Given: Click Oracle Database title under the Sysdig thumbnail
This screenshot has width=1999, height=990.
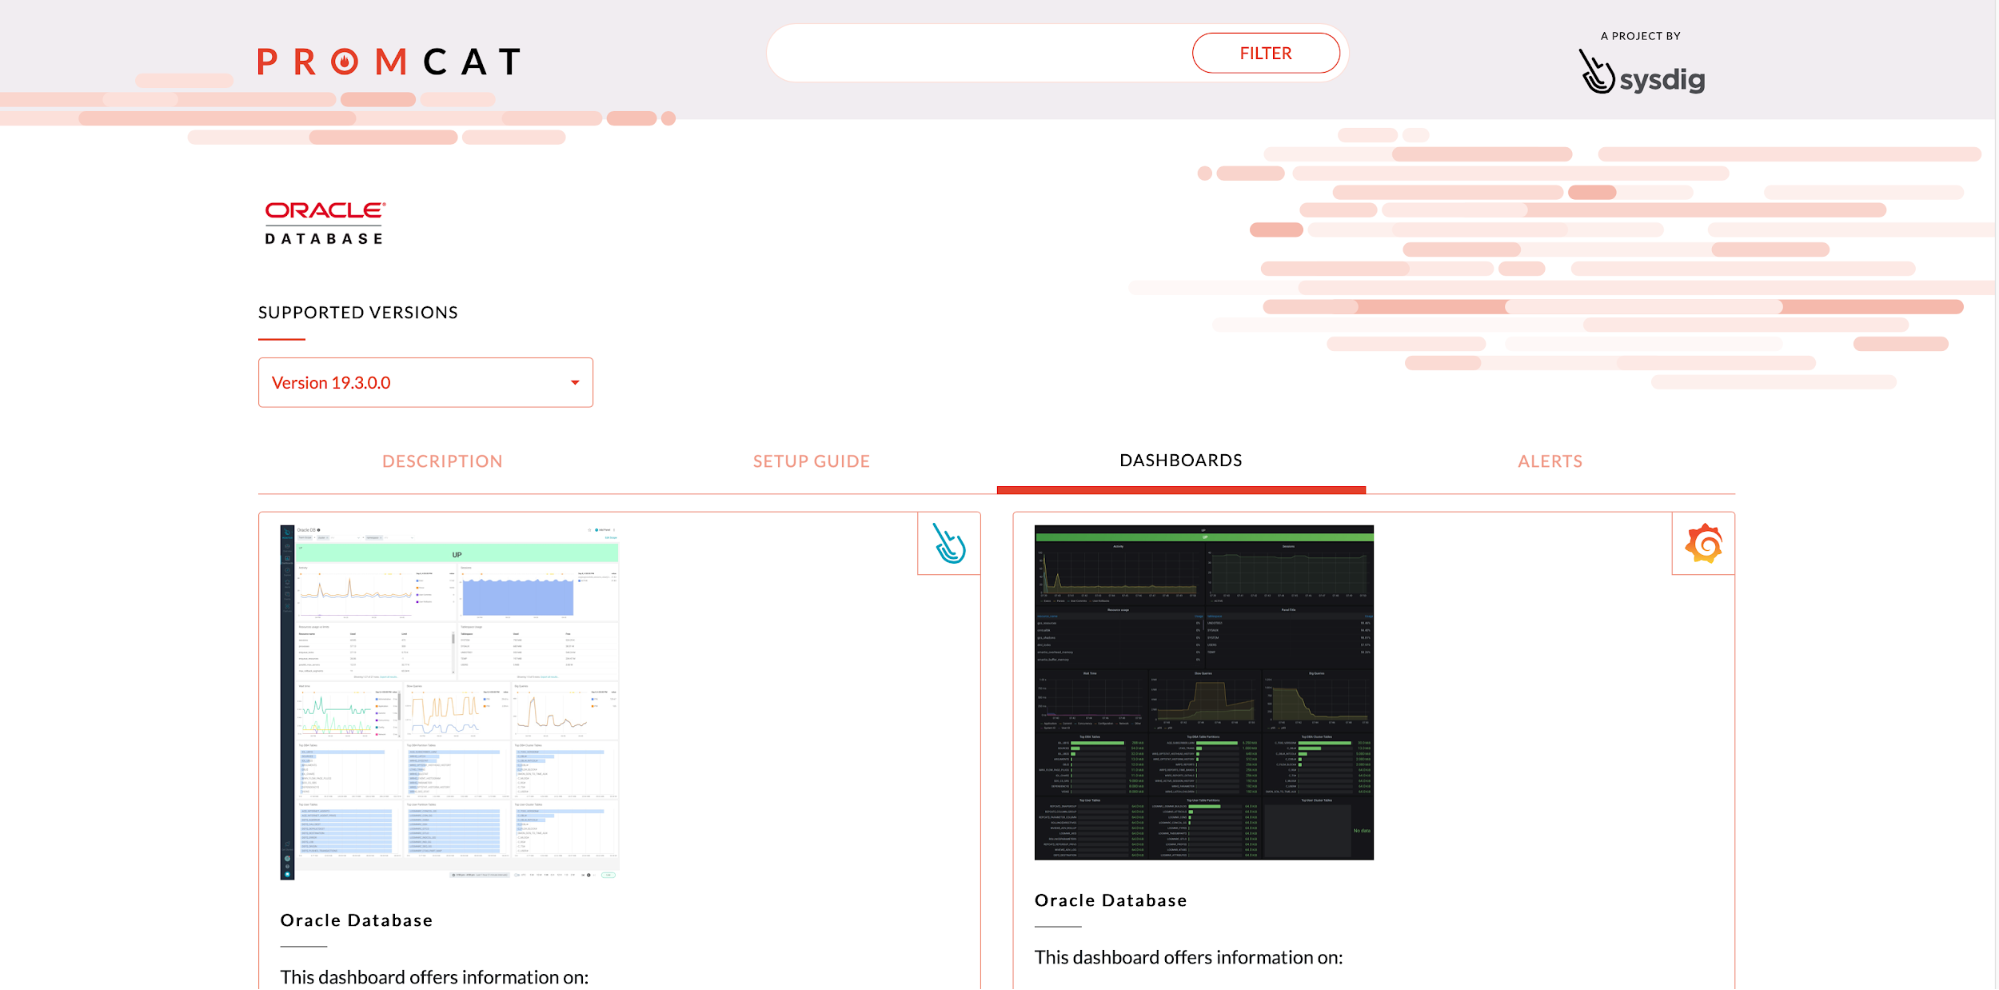Looking at the screenshot, I should [356, 920].
